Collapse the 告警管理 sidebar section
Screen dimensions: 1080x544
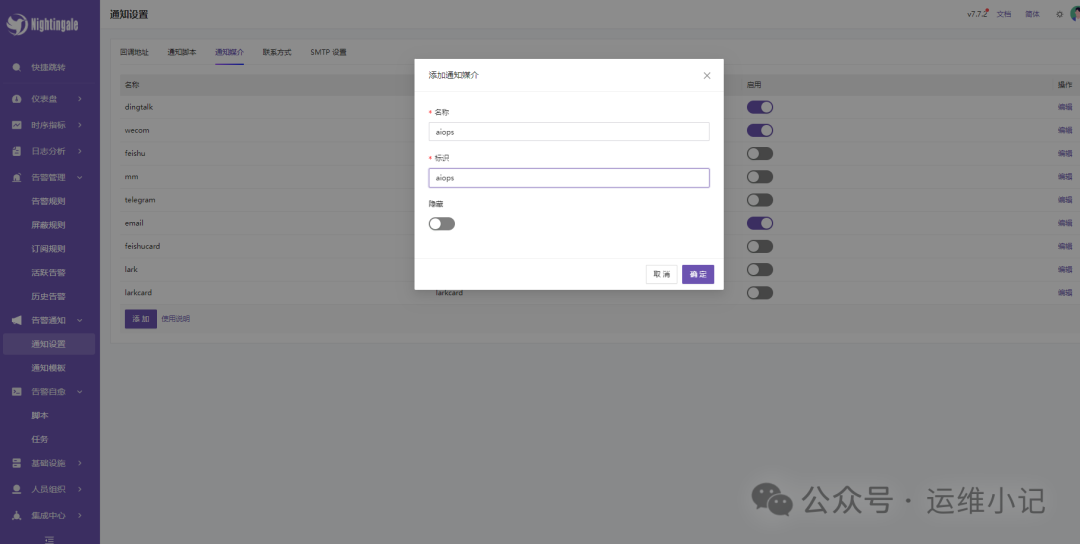point(49,177)
